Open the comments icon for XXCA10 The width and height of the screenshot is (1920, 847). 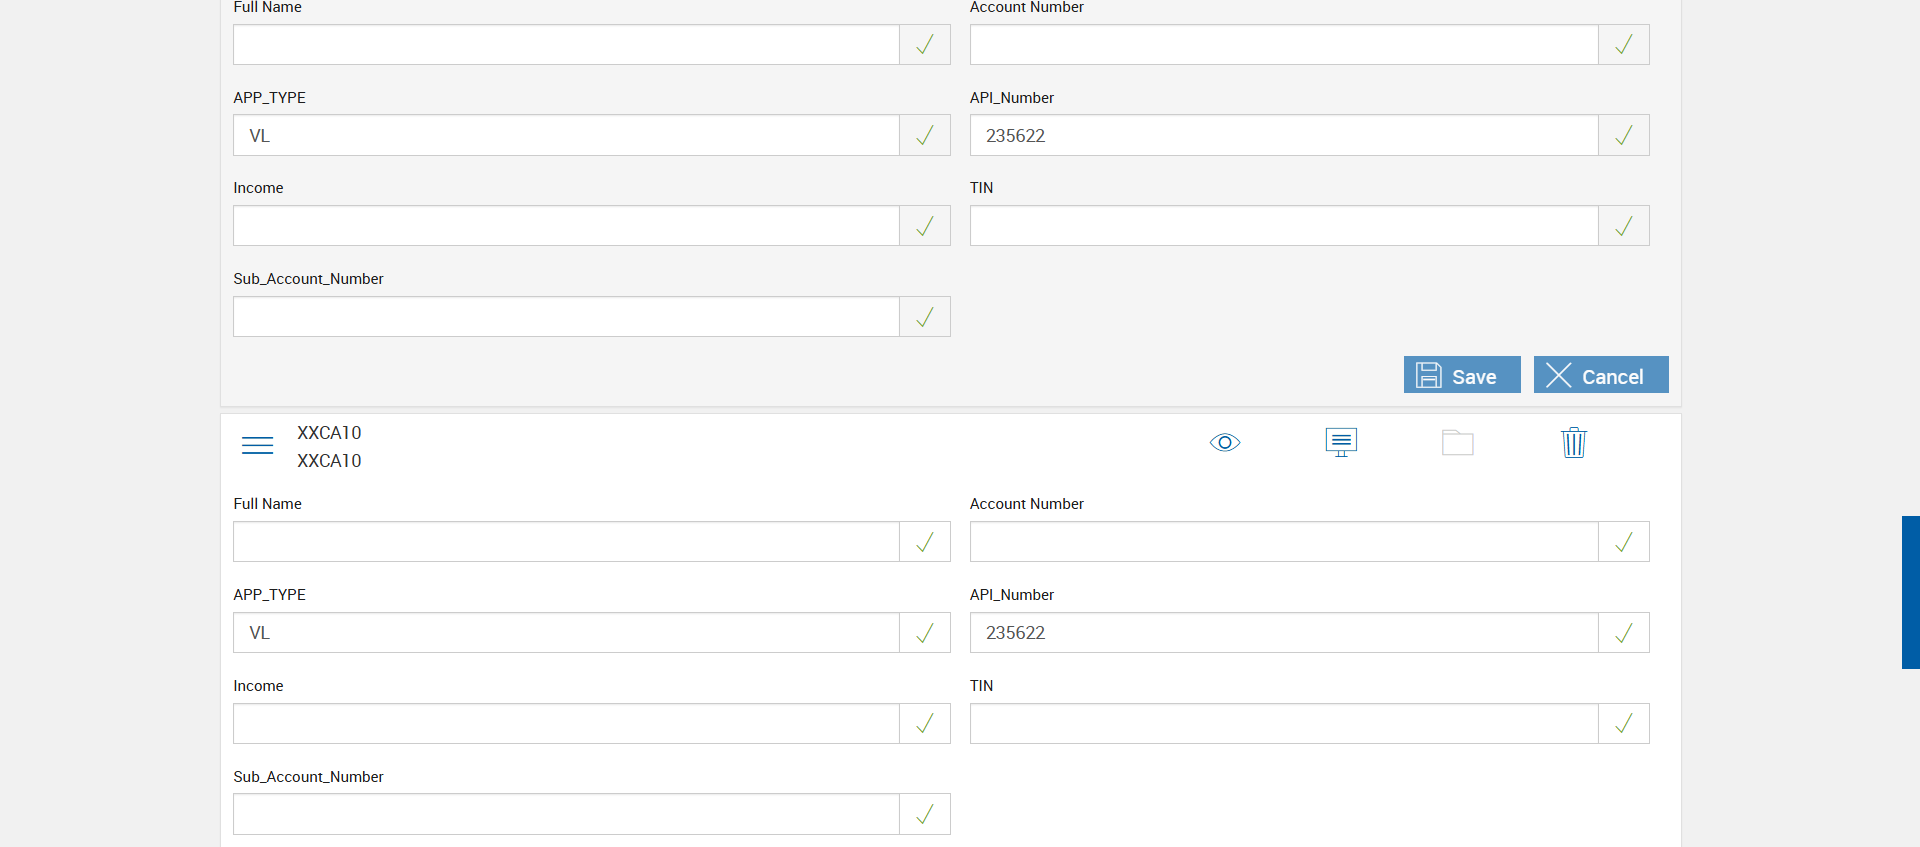coord(1341,442)
